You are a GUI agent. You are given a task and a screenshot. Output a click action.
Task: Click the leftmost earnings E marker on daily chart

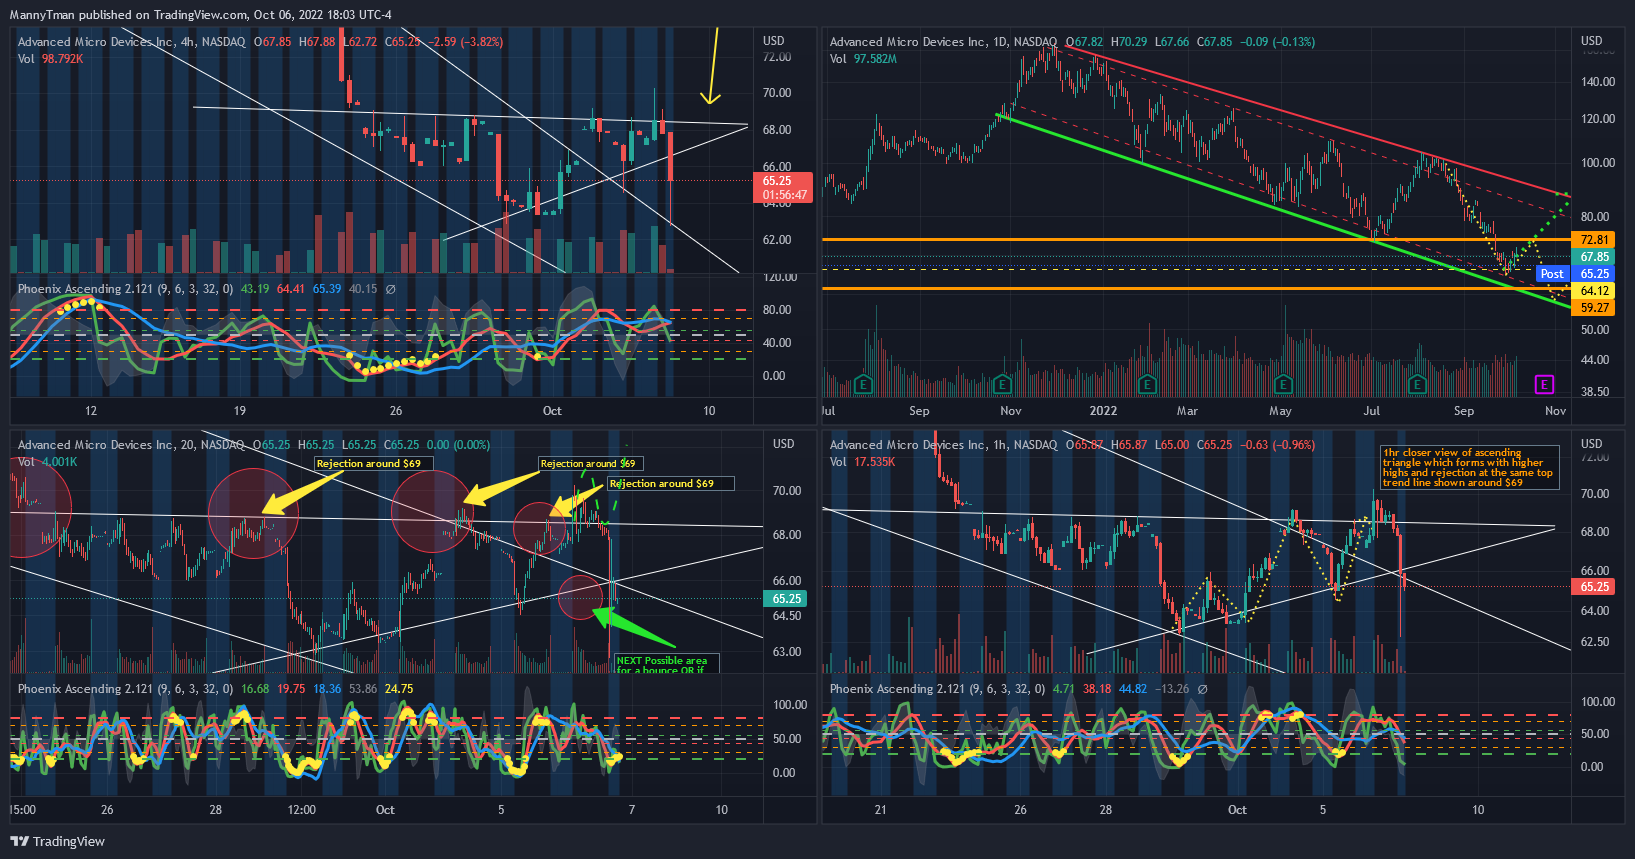863,384
